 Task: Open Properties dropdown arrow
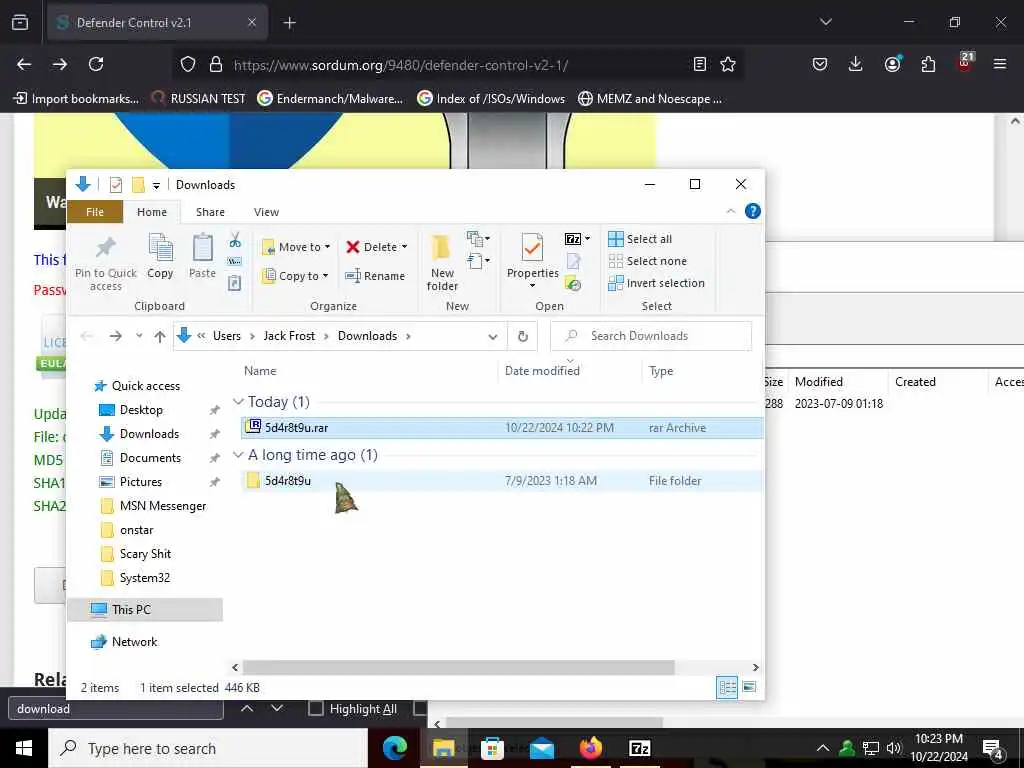(x=532, y=285)
